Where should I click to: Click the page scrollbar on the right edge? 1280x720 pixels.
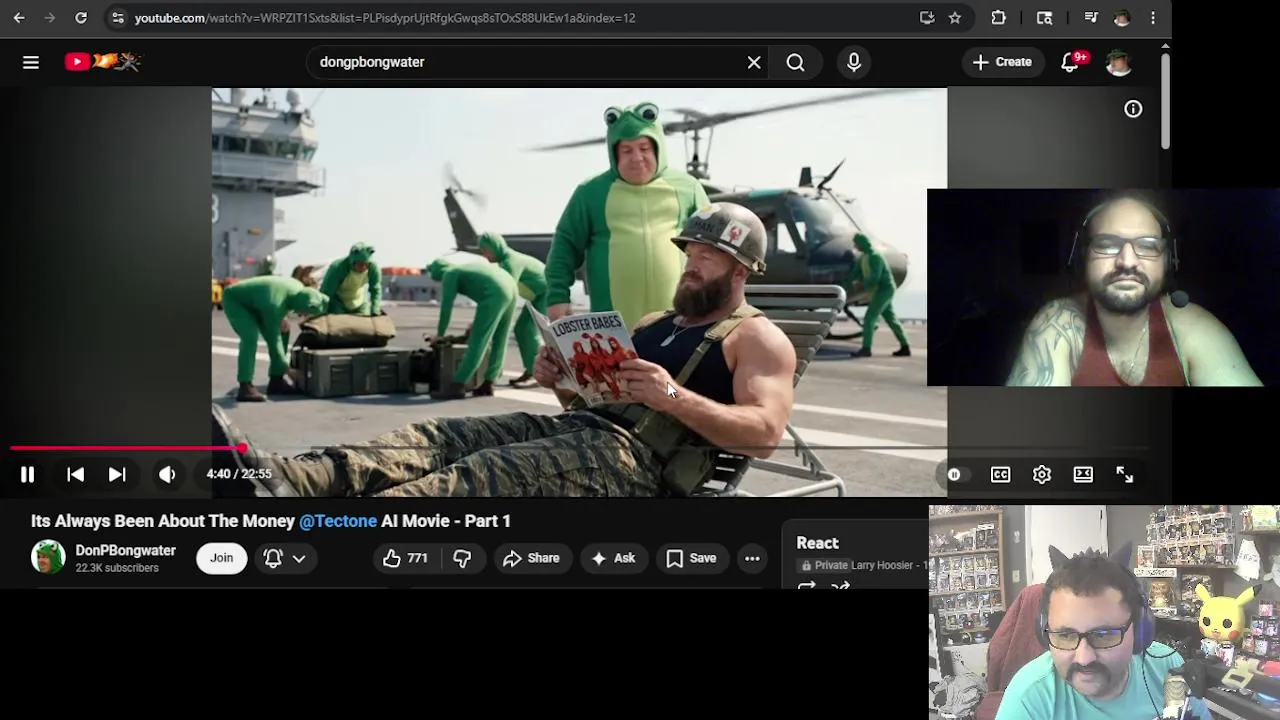(x=1165, y=100)
